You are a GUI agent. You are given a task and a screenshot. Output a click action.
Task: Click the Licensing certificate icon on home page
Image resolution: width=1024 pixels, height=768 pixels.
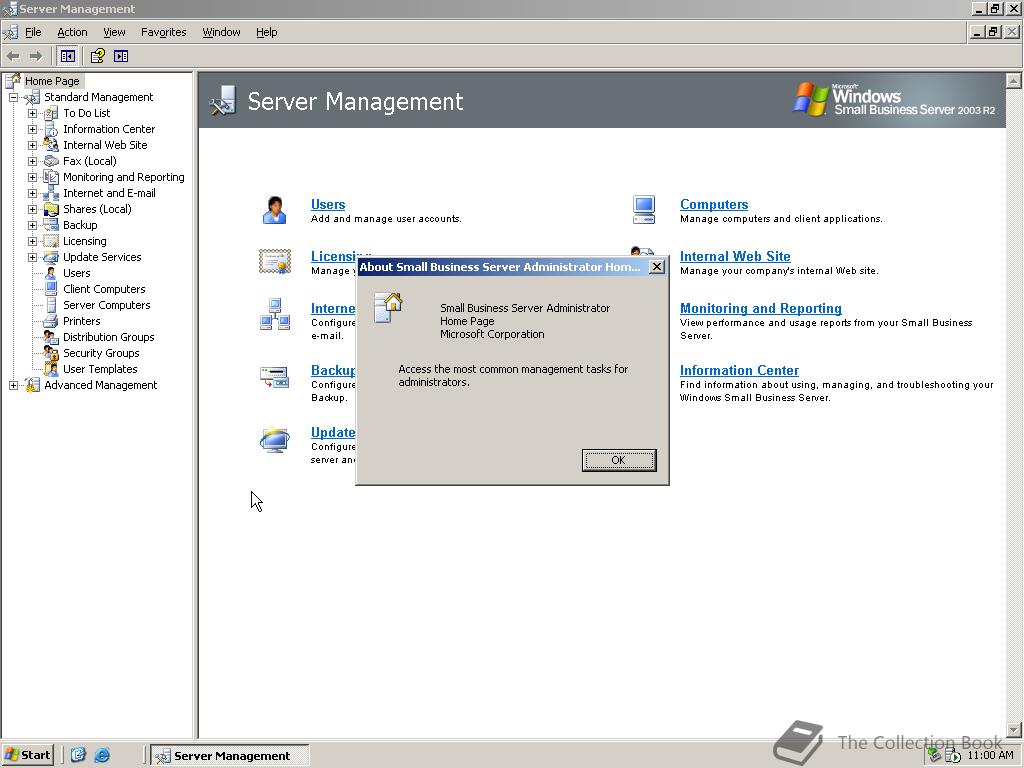(x=275, y=261)
